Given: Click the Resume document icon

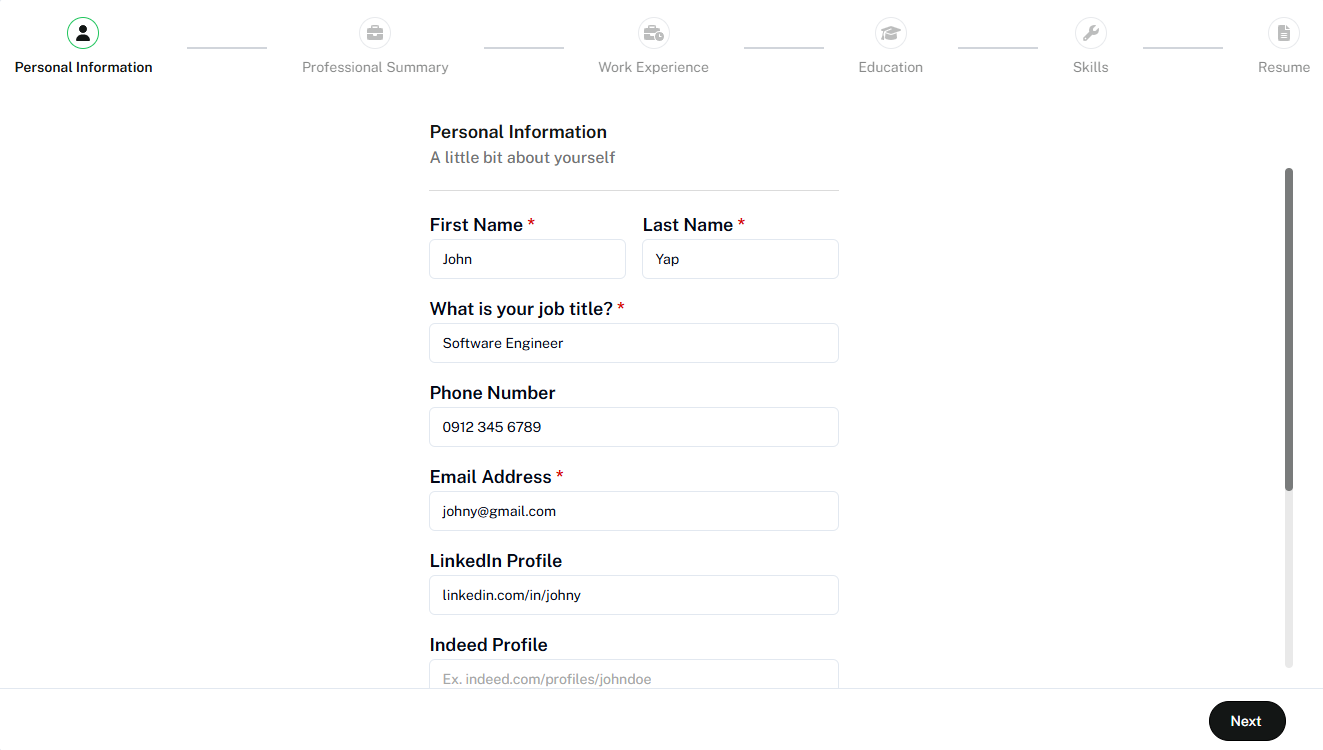Looking at the screenshot, I should point(1284,33).
